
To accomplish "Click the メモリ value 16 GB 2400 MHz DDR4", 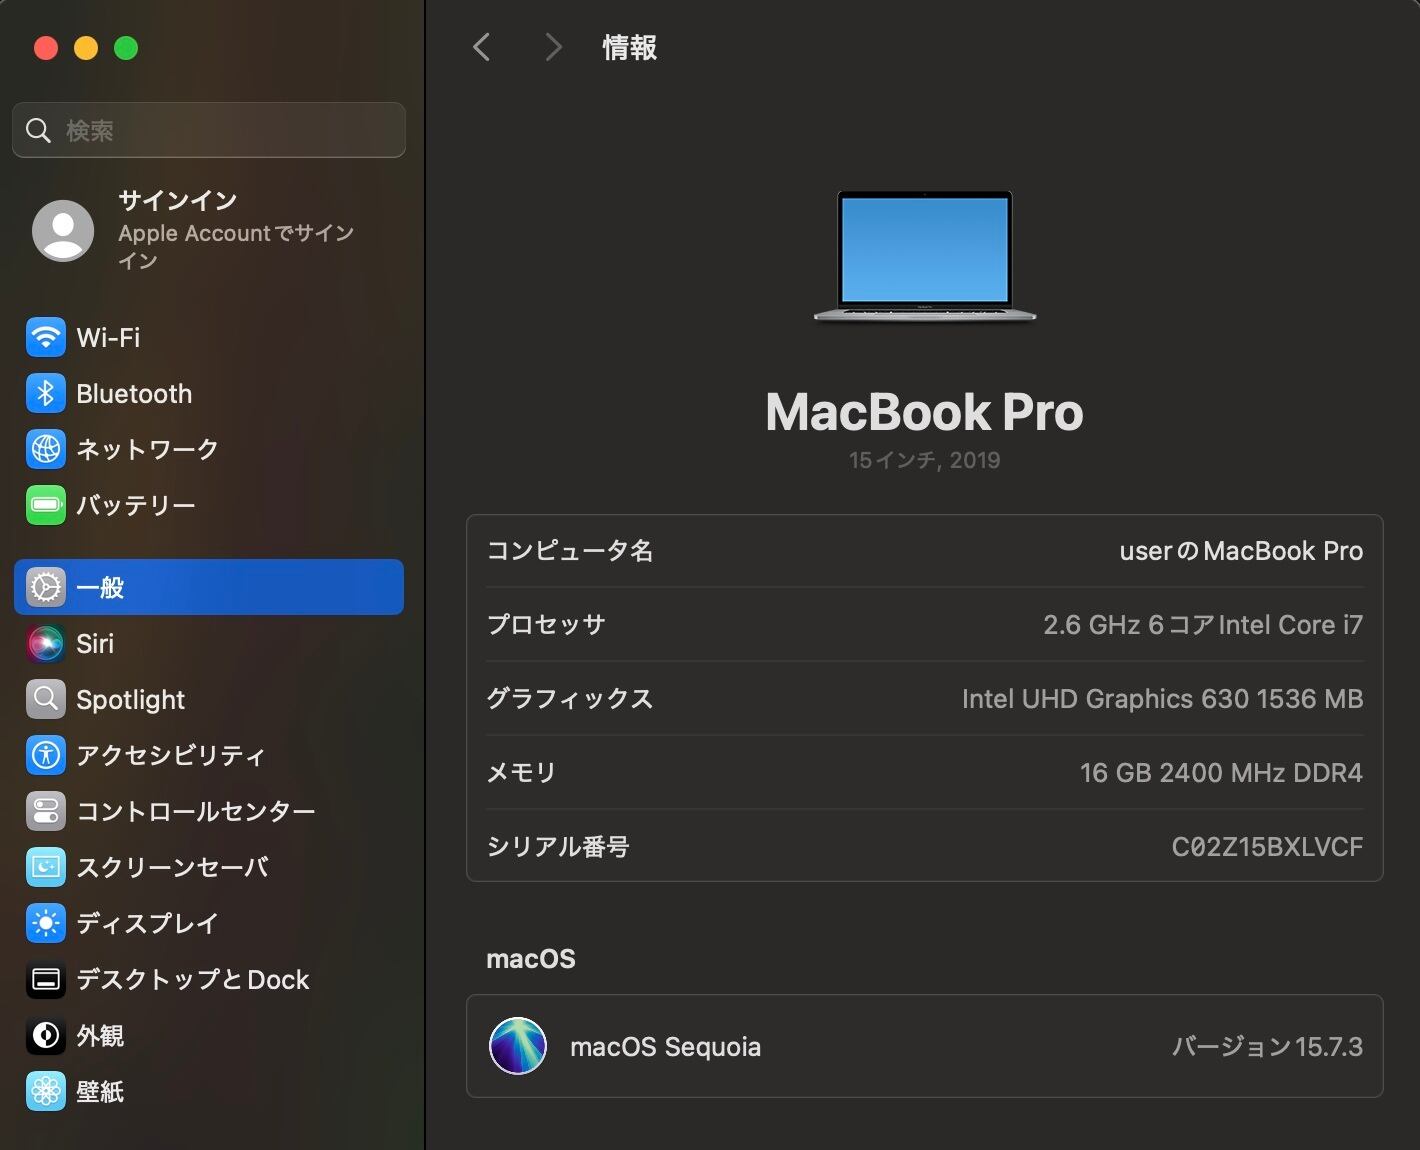I will coord(1221,773).
